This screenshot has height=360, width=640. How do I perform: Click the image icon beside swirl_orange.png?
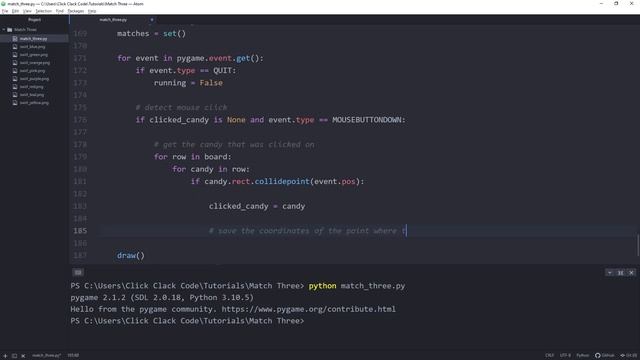(x=15, y=63)
